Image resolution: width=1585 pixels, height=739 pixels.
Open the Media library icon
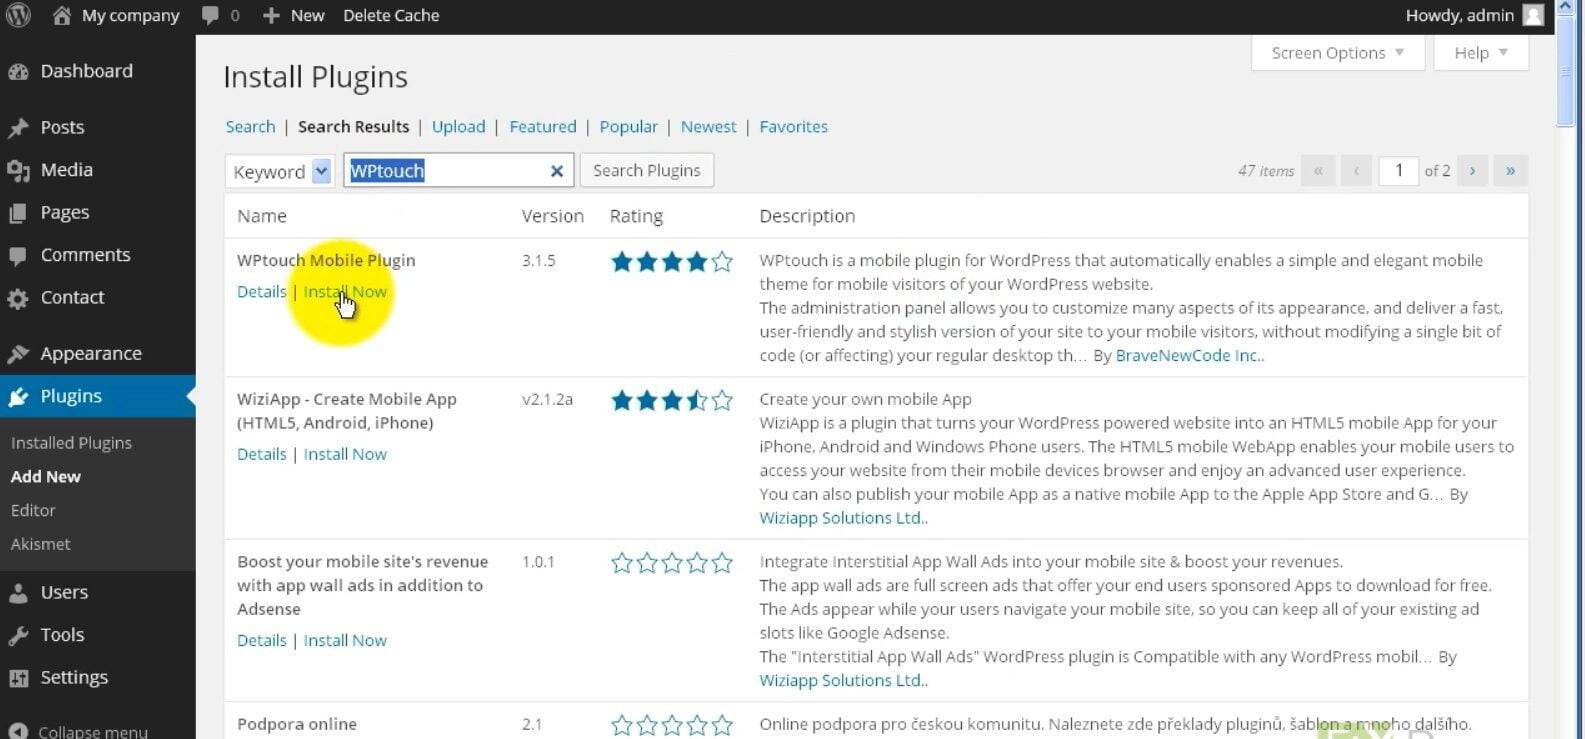coord(18,171)
